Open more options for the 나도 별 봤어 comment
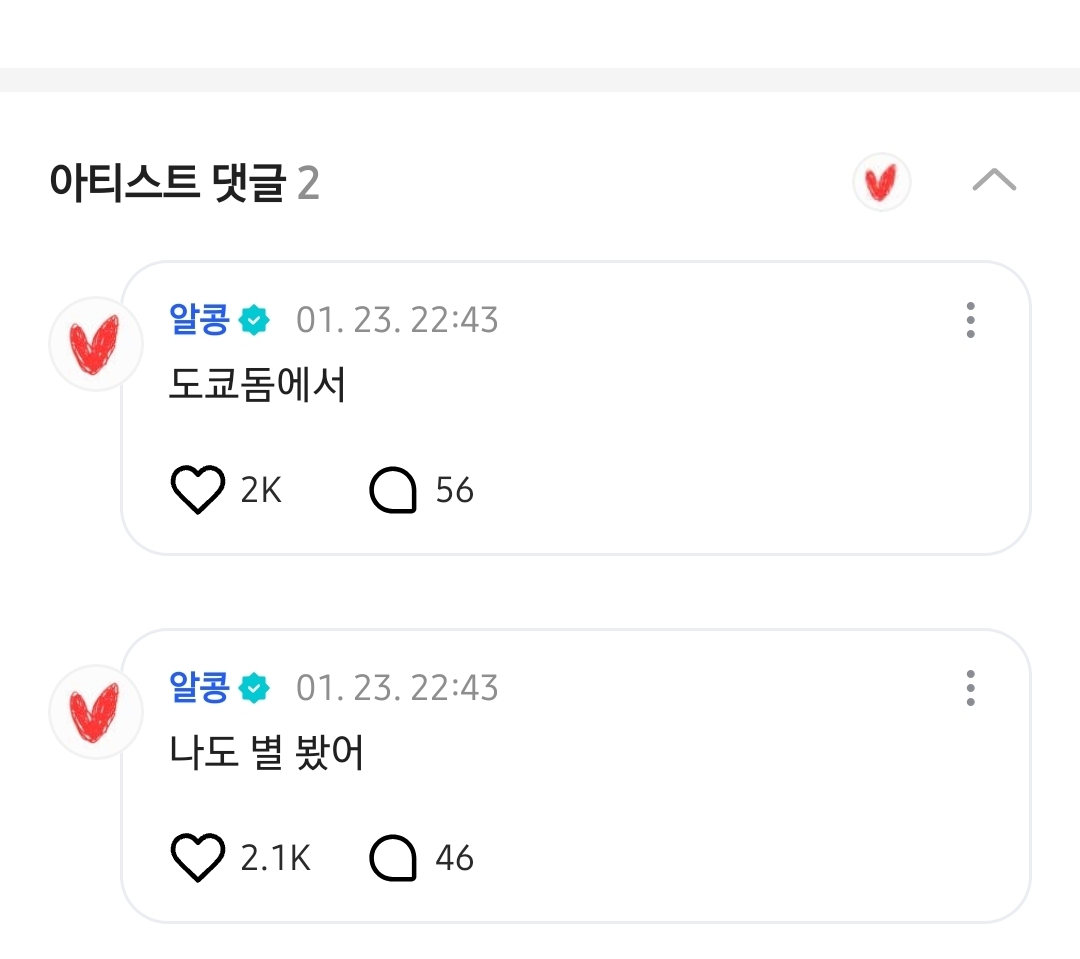This screenshot has height=959, width=1080. pos(970,688)
